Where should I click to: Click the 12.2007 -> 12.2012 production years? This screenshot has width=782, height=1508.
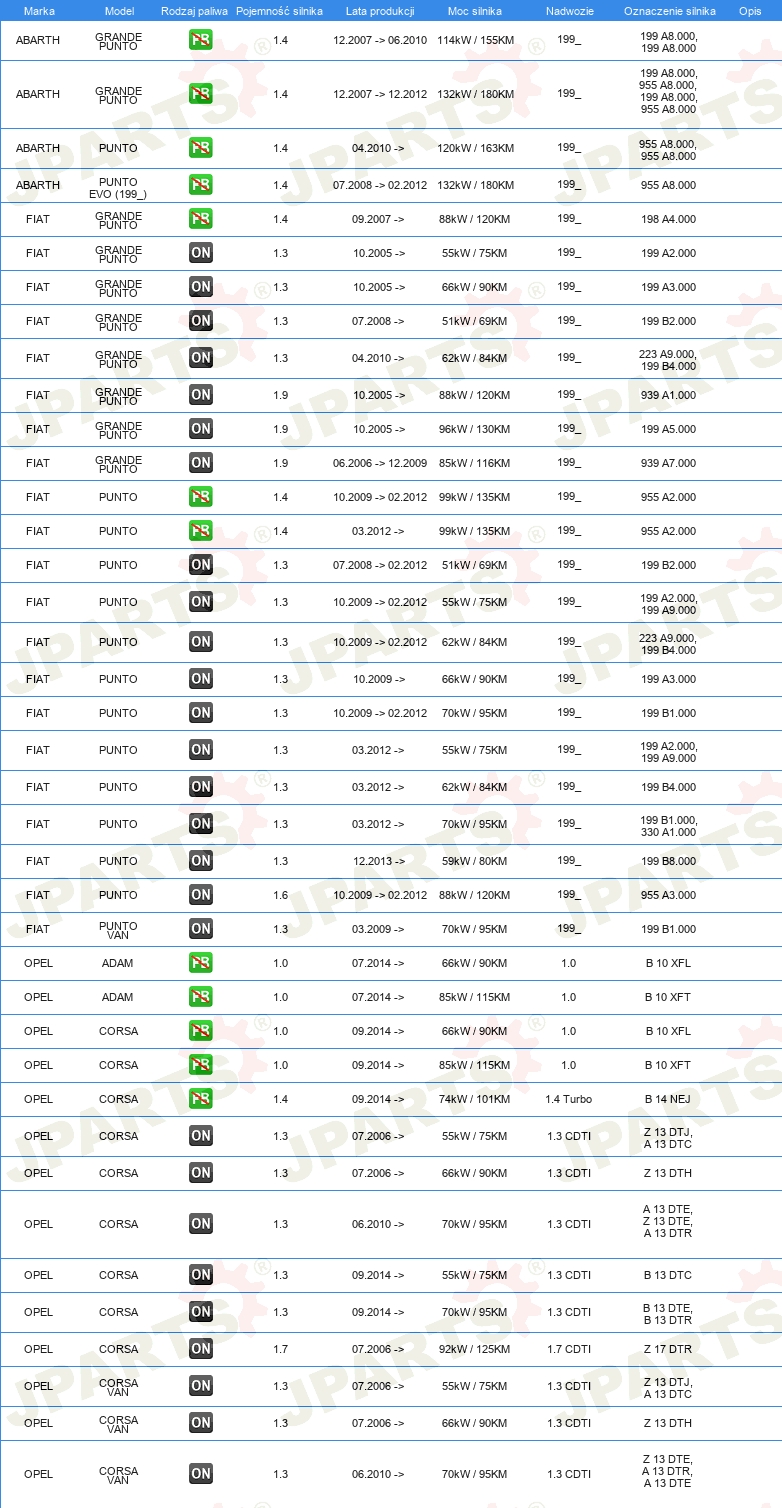(380, 94)
